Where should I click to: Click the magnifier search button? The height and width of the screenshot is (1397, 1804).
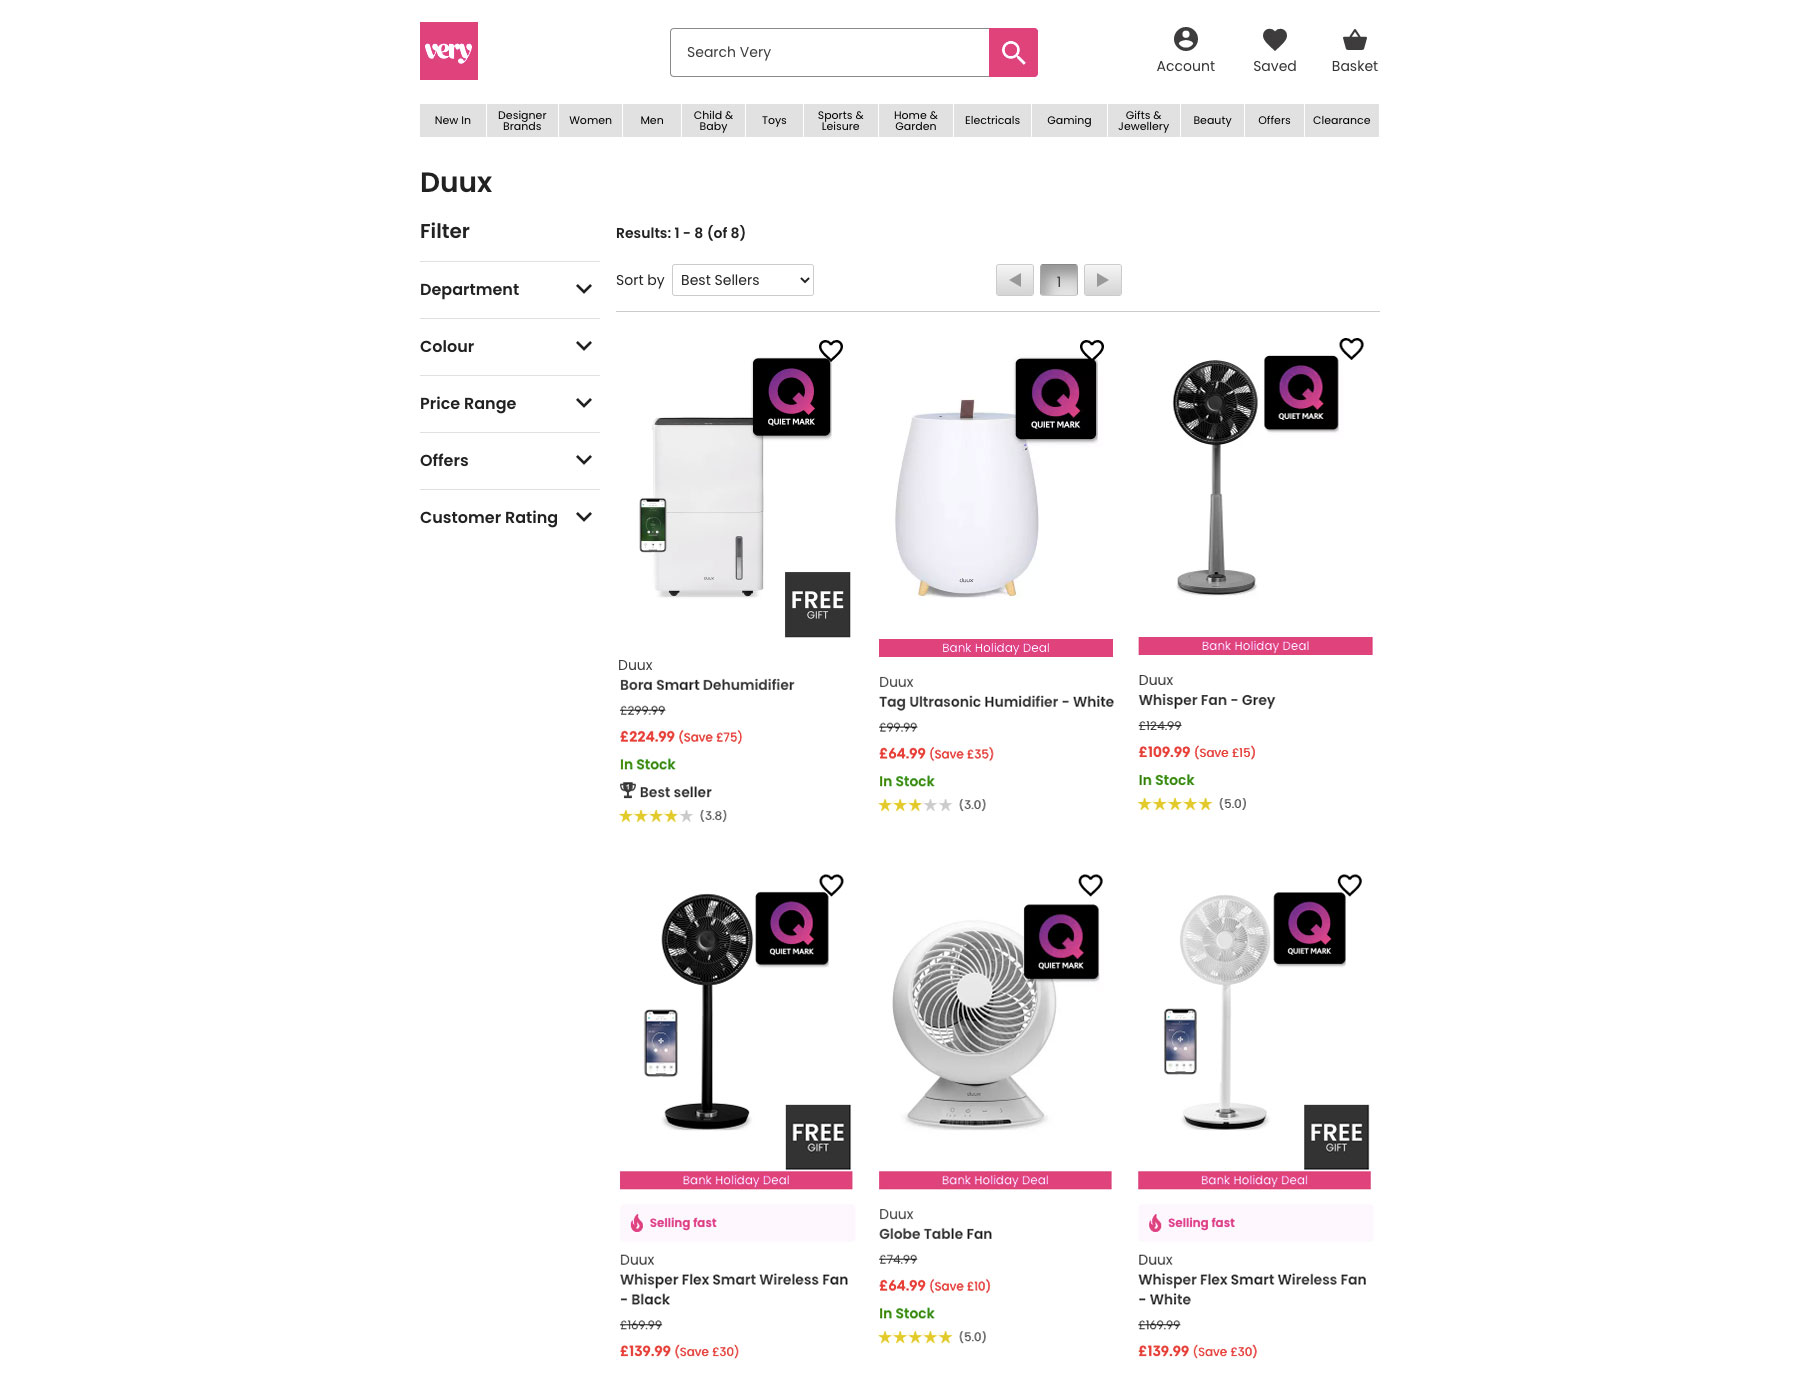(1013, 52)
